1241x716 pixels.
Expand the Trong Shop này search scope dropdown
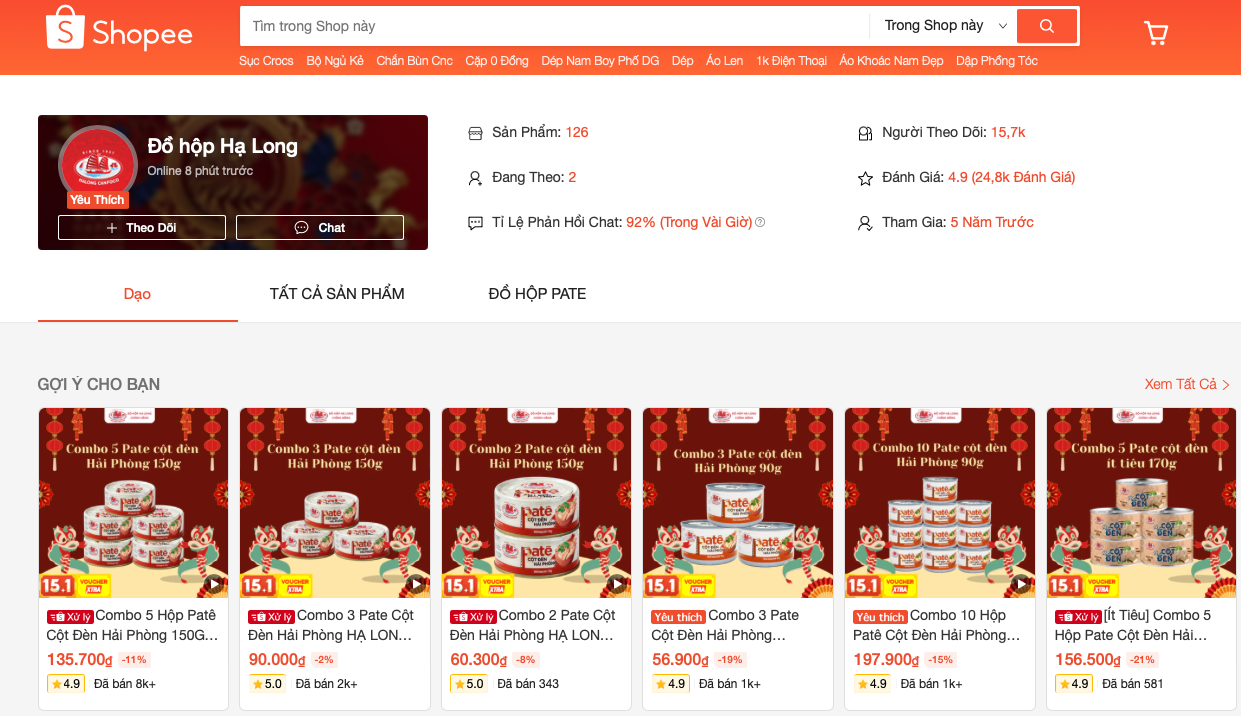(944, 26)
